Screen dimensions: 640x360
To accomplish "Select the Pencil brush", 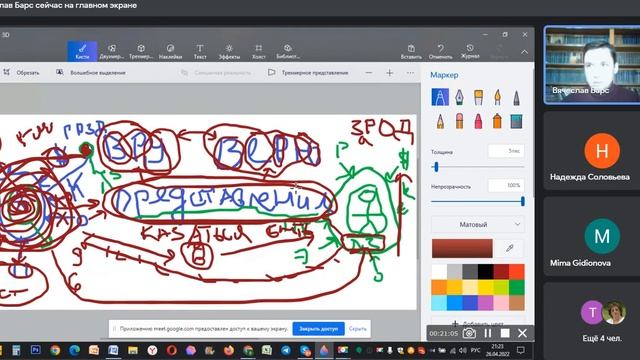I will click(440, 121).
